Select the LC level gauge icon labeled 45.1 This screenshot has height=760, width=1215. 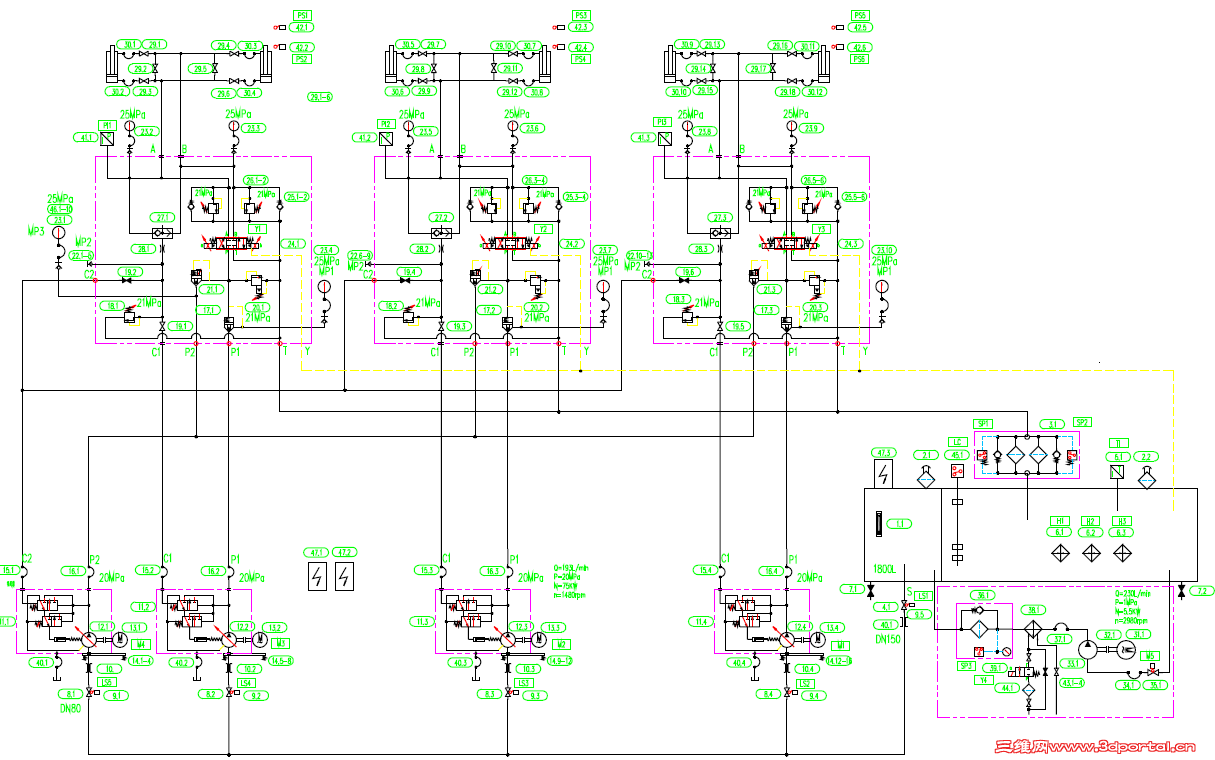tap(957, 471)
